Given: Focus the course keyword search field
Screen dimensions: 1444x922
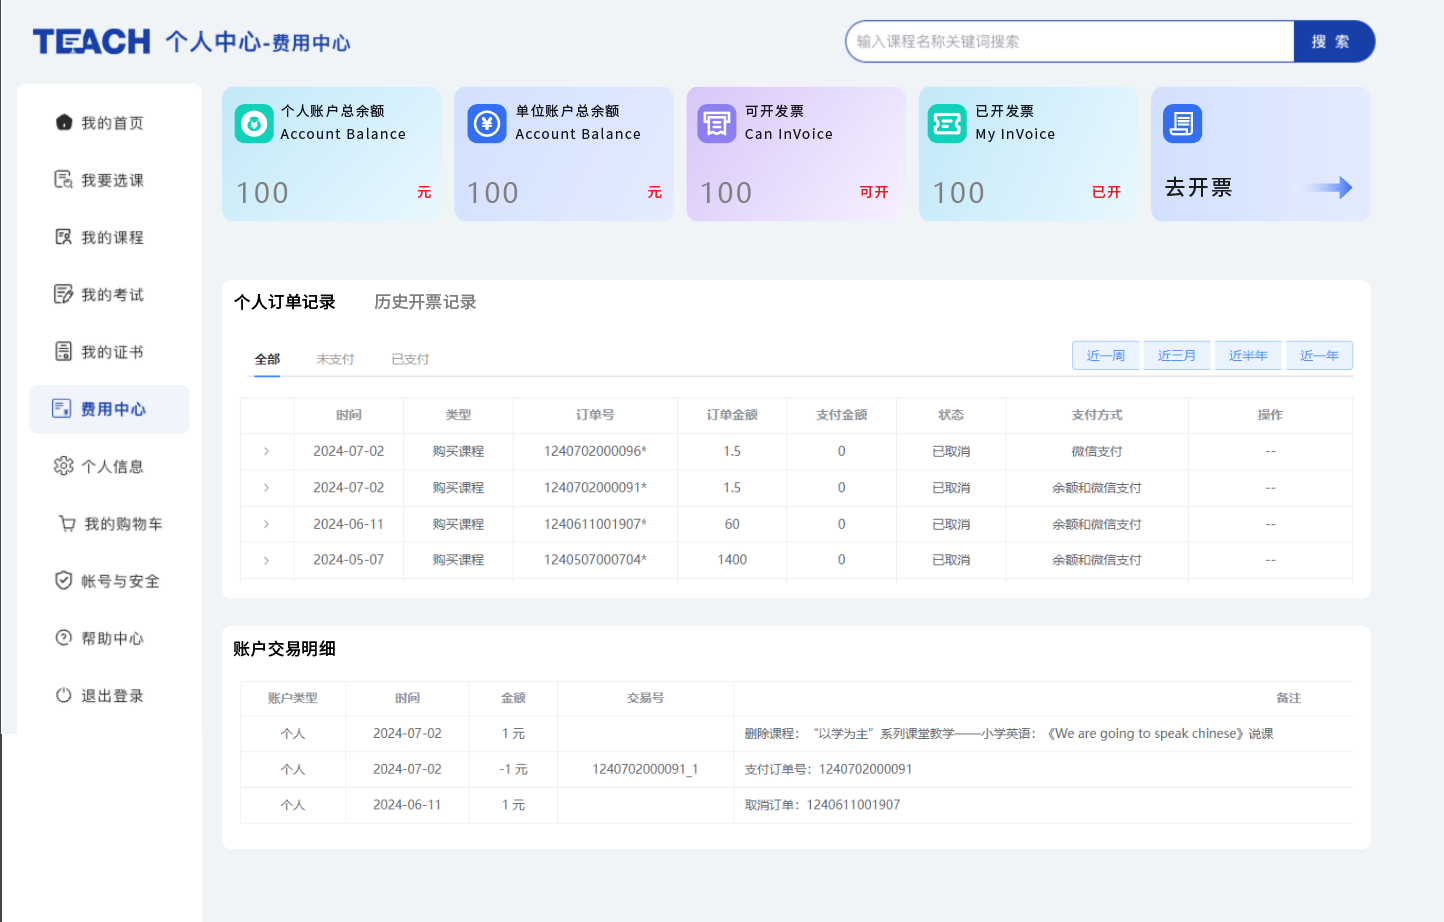Looking at the screenshot, I should (x=1070, y=41).
